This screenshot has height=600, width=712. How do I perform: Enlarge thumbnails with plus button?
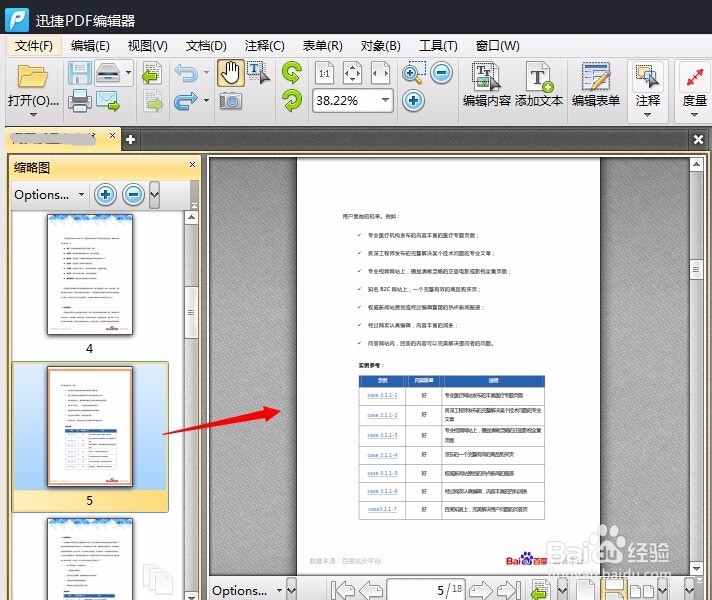pos(105,195)
